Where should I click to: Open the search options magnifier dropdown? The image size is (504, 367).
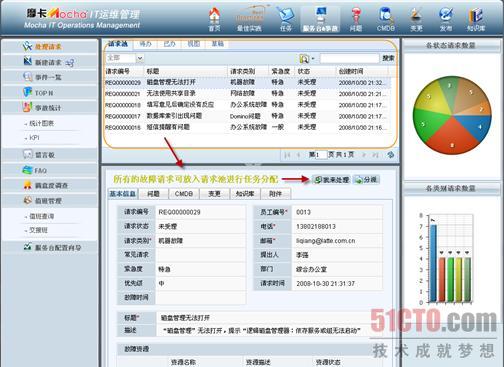point(306,59)
